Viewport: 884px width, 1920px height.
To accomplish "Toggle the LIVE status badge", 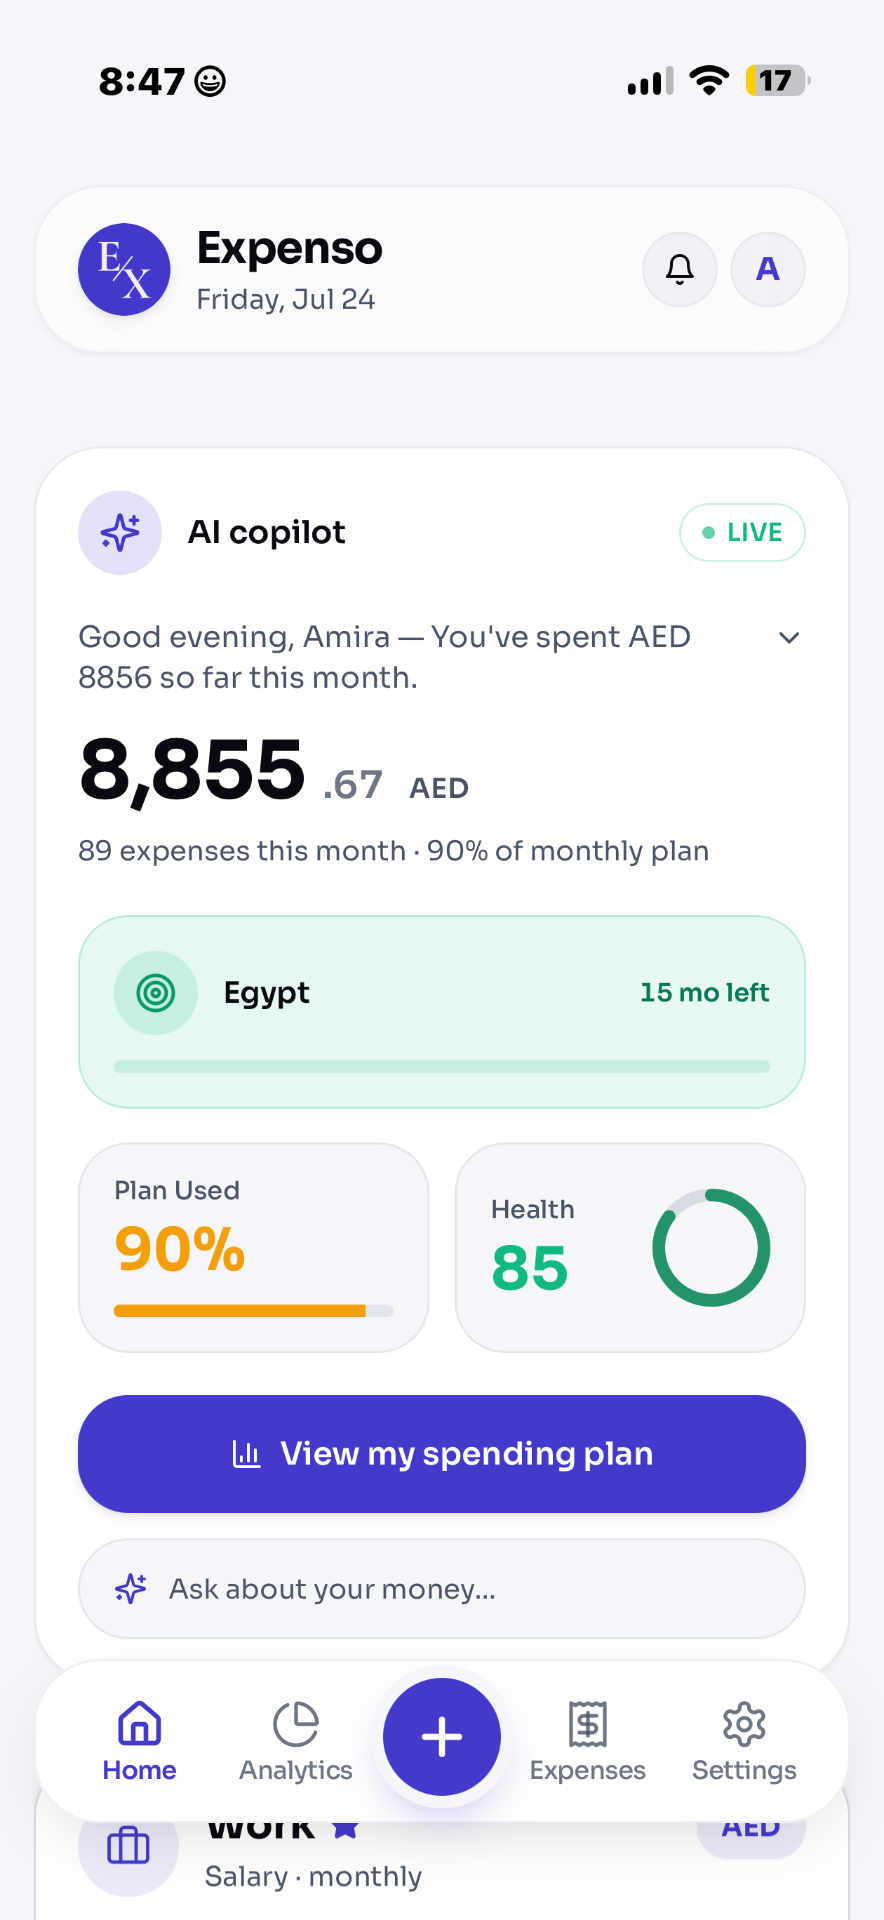I will tap(742, 532).
